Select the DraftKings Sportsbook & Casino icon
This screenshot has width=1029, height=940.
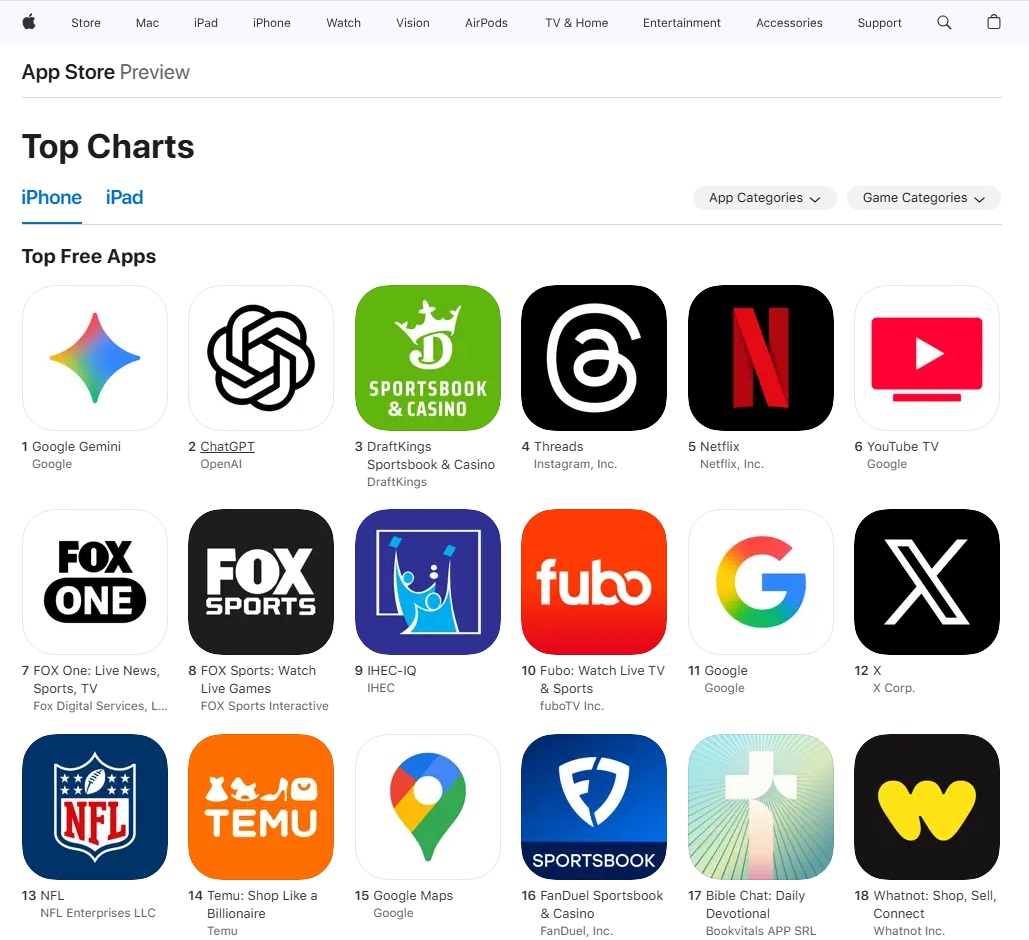(x=428, y=358)
